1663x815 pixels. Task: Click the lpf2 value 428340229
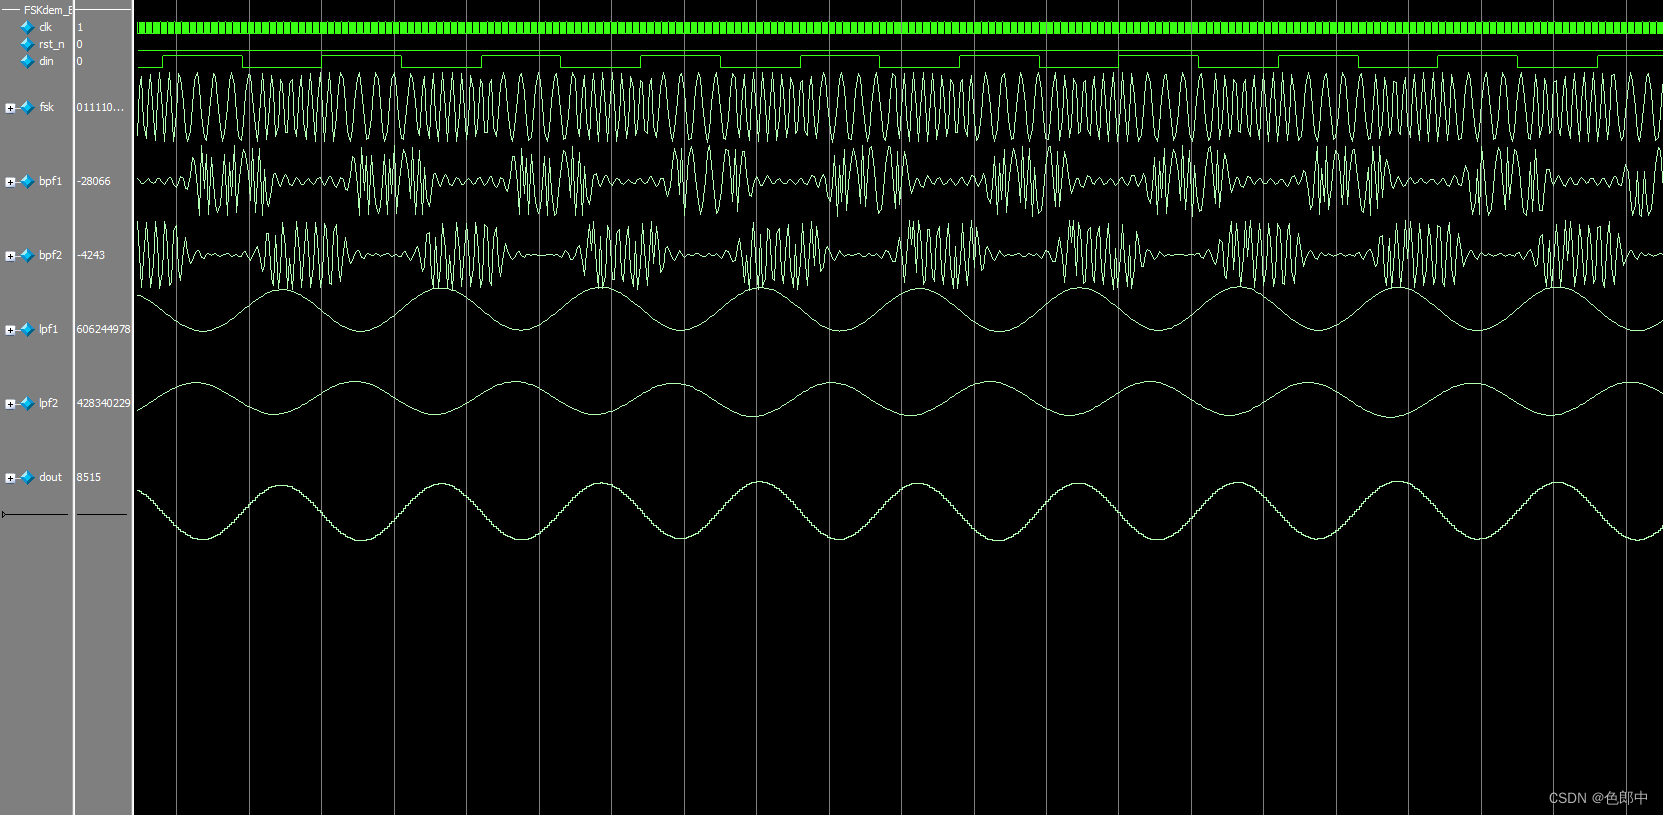103,403
